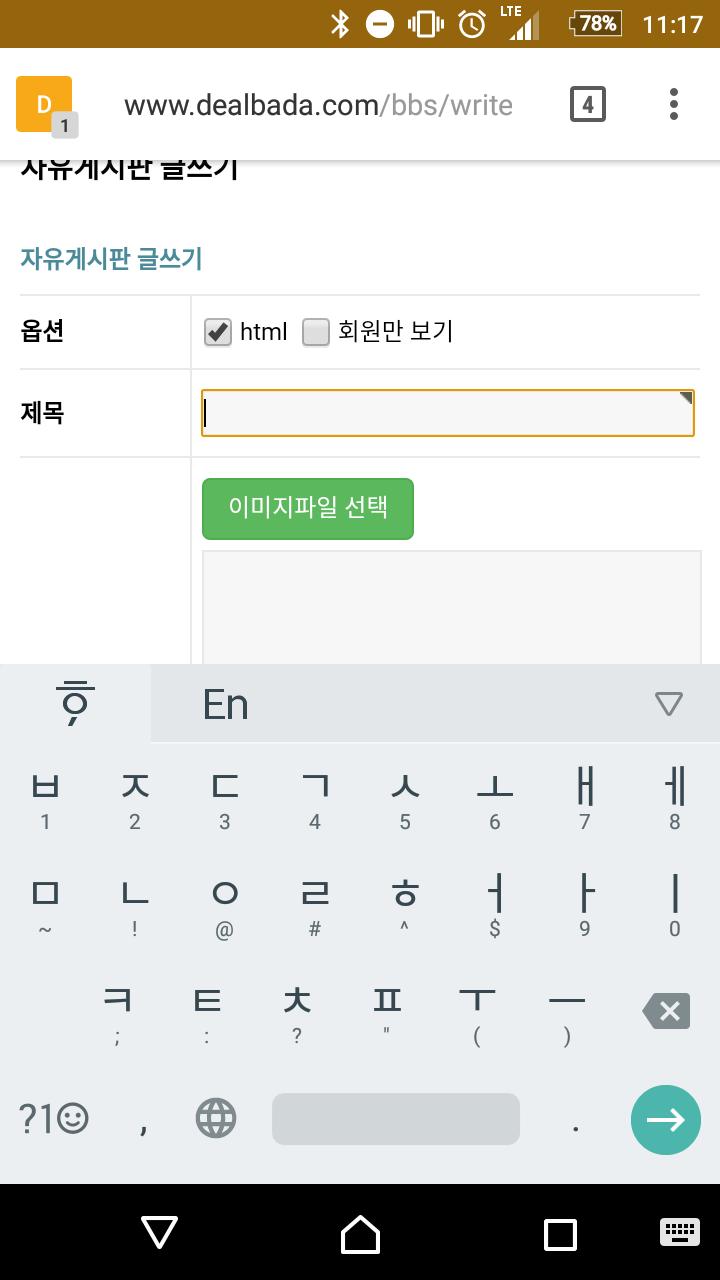720x1280 pixels.
Task: Tap the recent apps square button
Action: point(560,1233)
